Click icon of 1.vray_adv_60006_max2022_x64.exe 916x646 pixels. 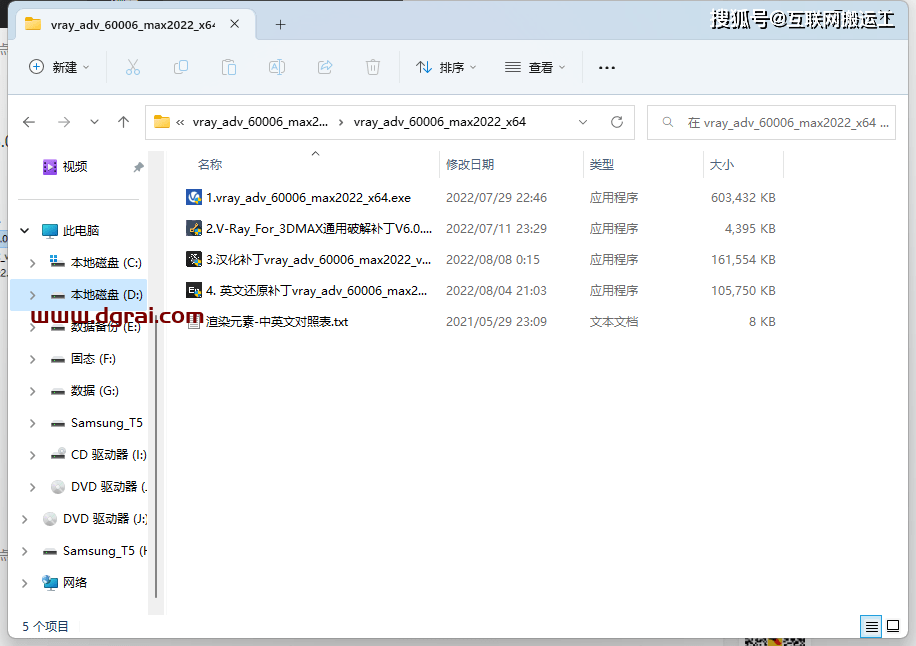(194, 197)
